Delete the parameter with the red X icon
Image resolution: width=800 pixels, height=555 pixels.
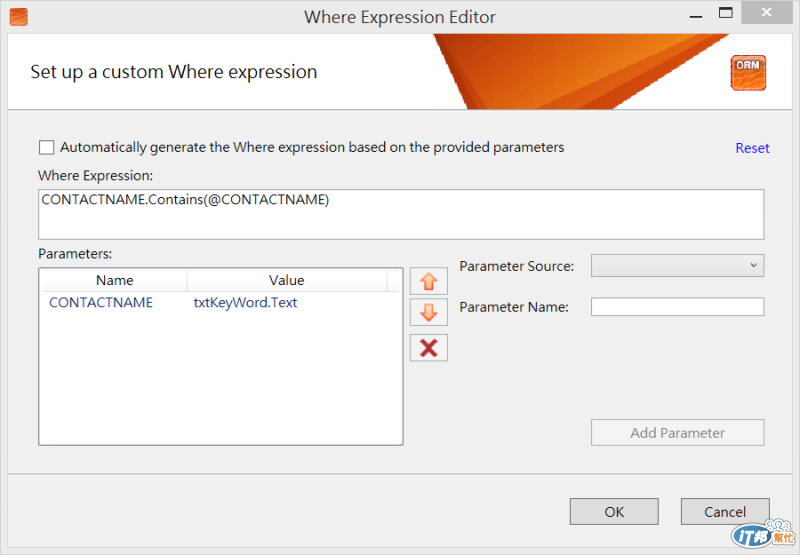tap(429, 348)
